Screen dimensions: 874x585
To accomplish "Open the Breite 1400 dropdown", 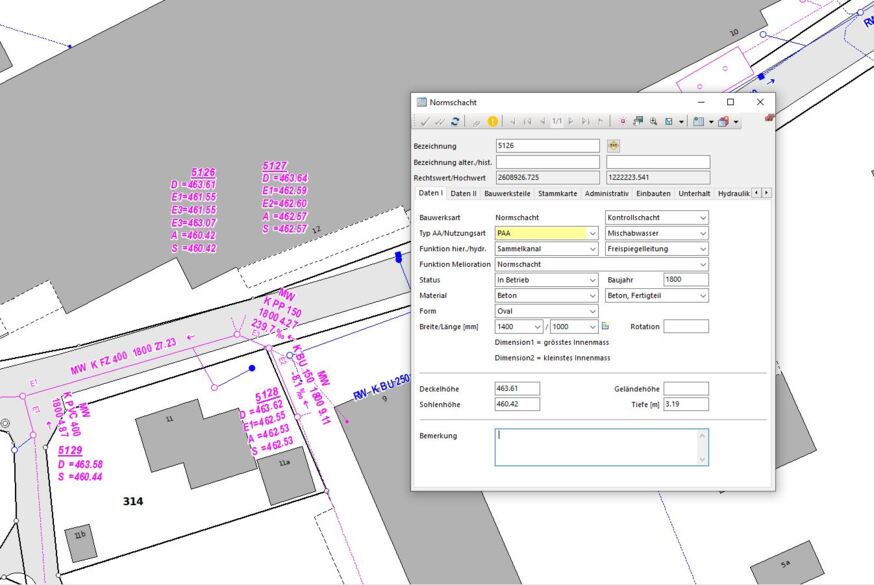I will pos(519,326).
